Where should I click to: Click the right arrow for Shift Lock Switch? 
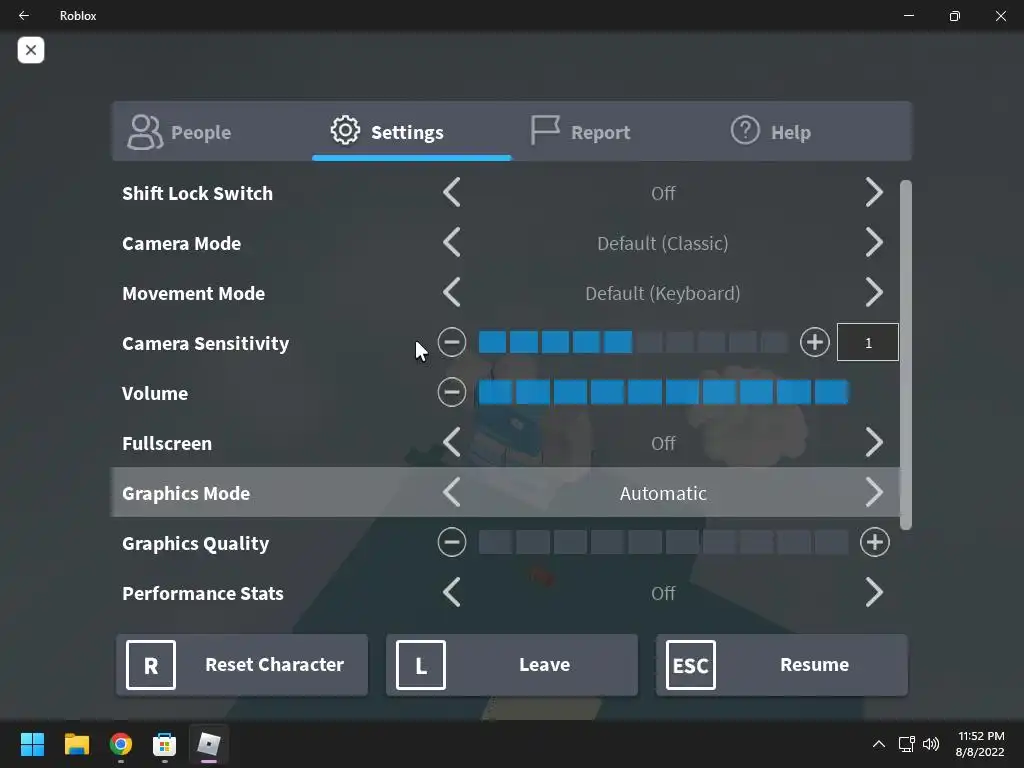pos(874,193)
